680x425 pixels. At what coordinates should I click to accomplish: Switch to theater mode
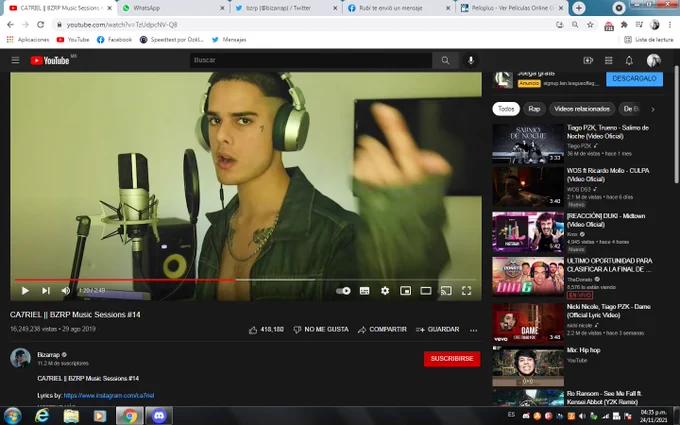[426, 291]
